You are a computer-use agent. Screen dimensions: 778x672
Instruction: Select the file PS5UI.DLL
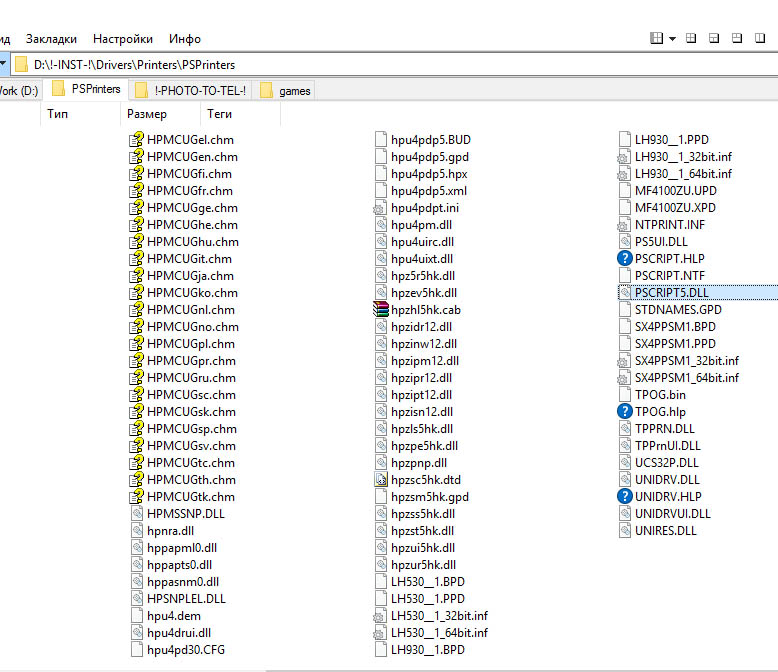click(661, 242)
